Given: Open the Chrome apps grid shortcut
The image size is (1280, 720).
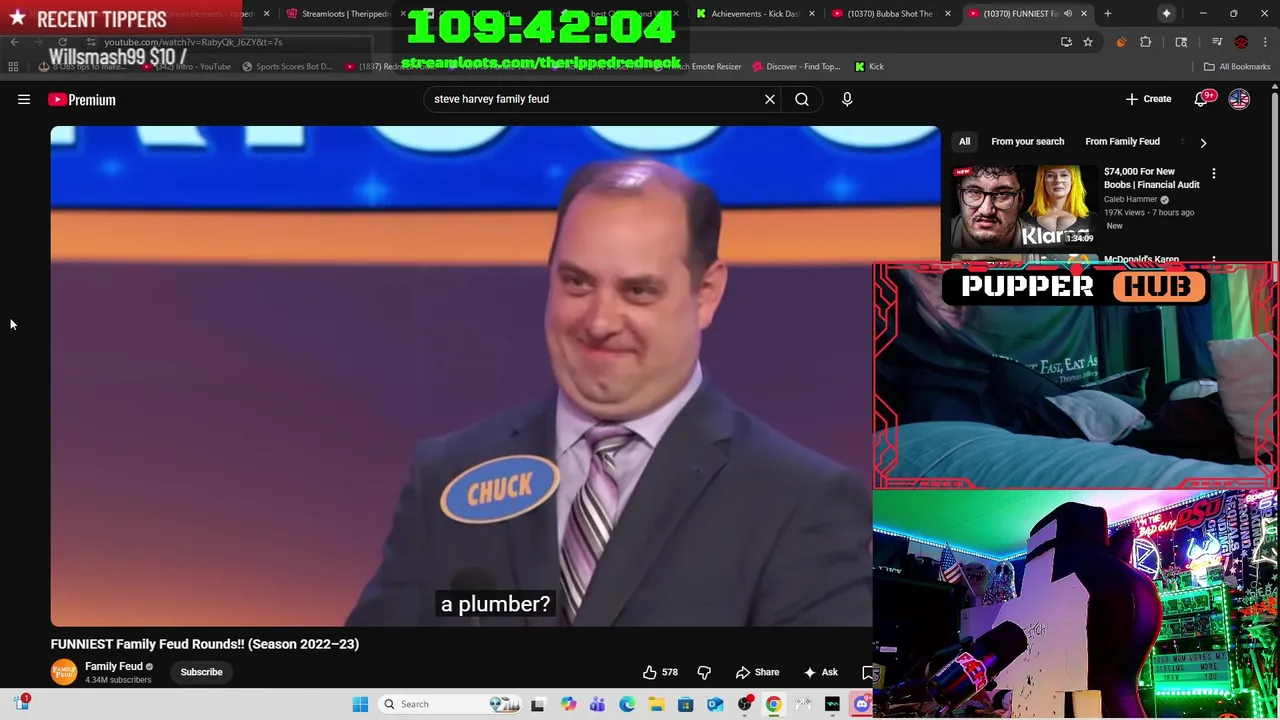Looking at the screenshot, I should click(x=13, y=67).
